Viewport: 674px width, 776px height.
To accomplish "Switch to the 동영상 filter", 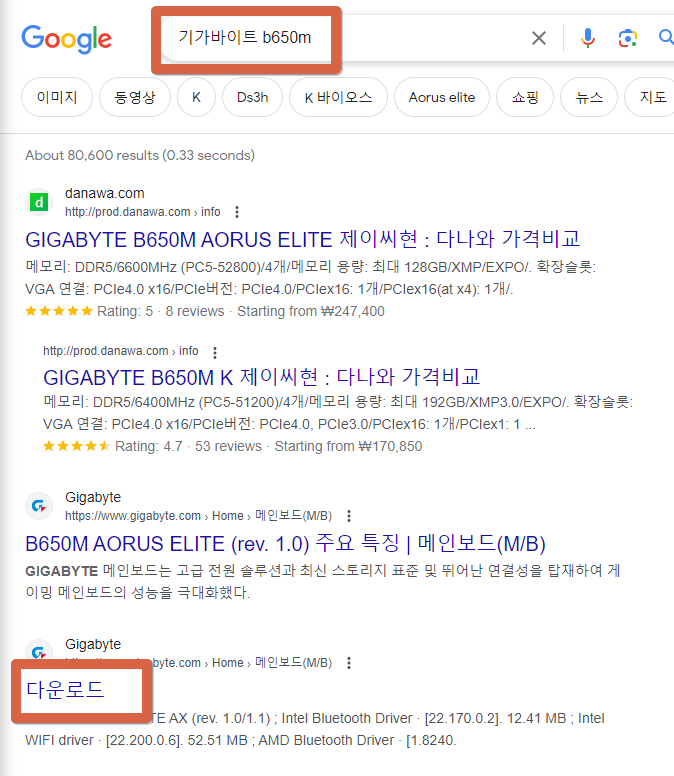I will click(x=135, y=97).
